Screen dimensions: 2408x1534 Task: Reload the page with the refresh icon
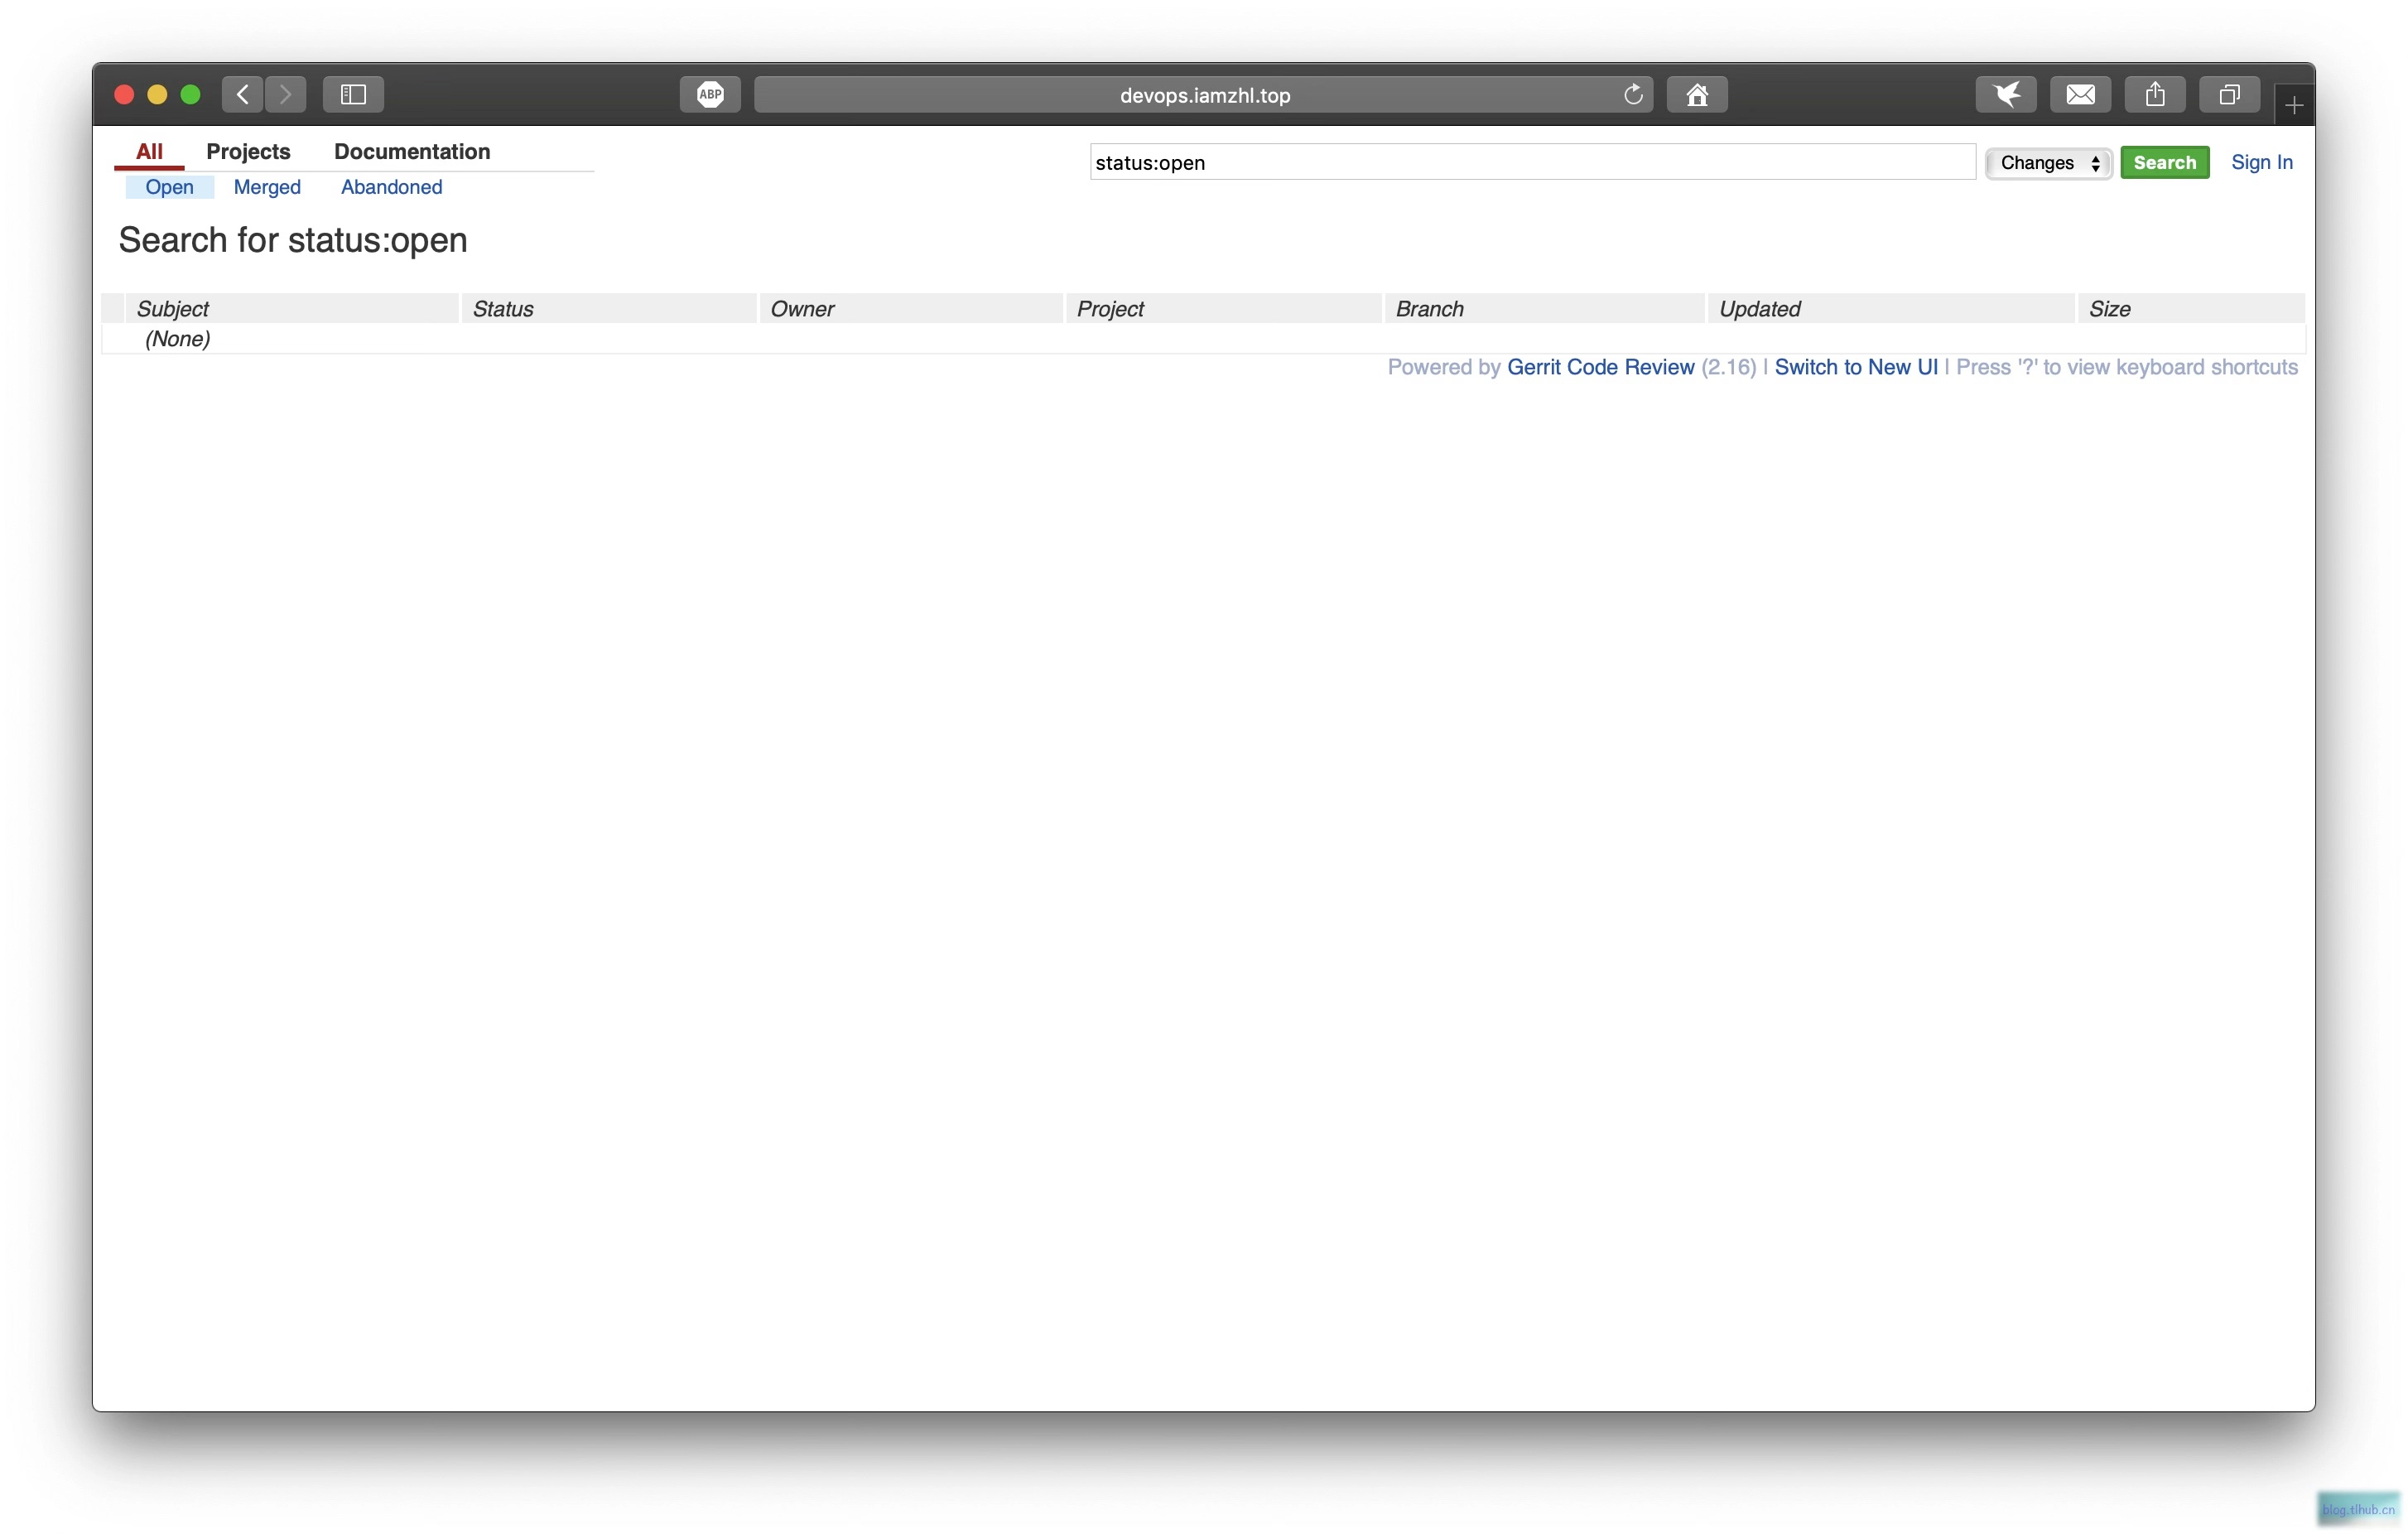[1633, 94]
